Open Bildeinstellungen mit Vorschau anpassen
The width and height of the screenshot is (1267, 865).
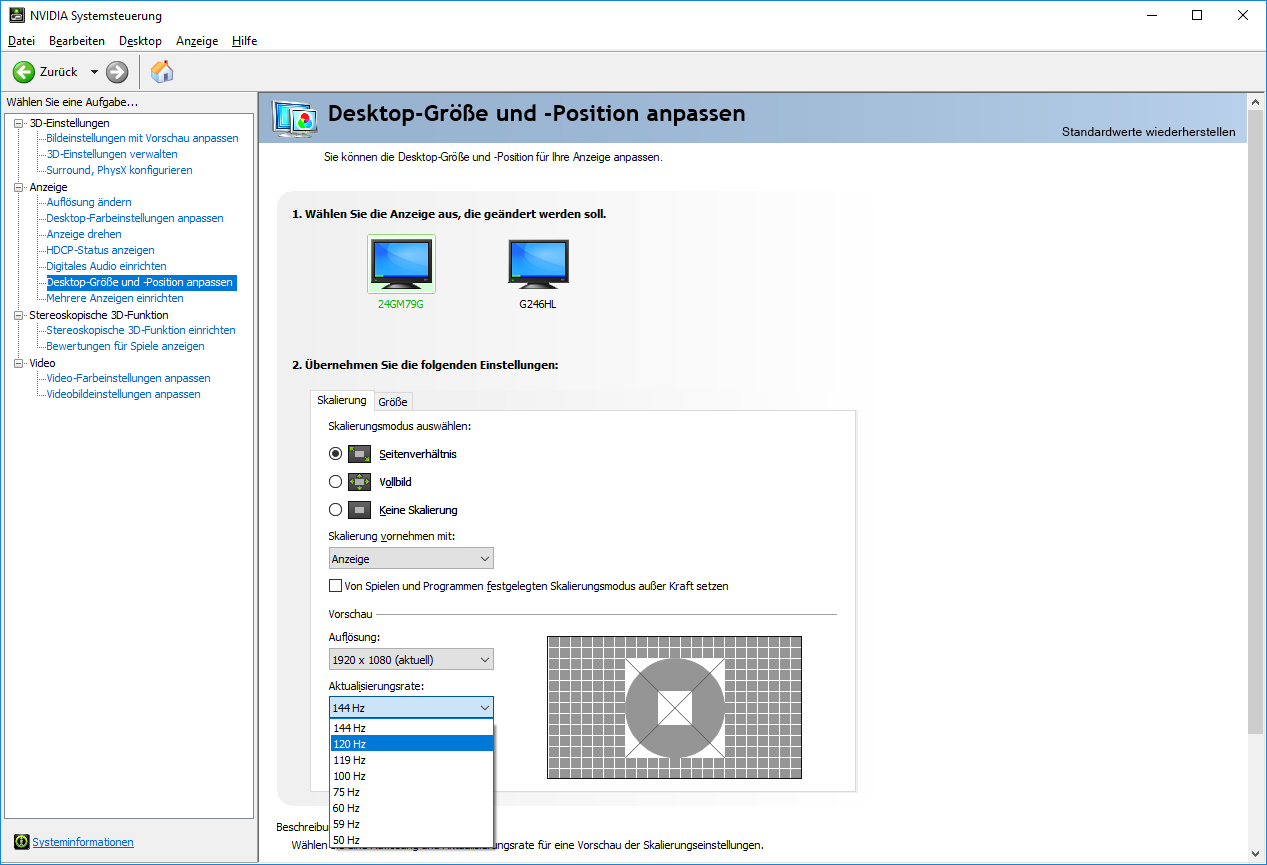[x=143, y=138]
